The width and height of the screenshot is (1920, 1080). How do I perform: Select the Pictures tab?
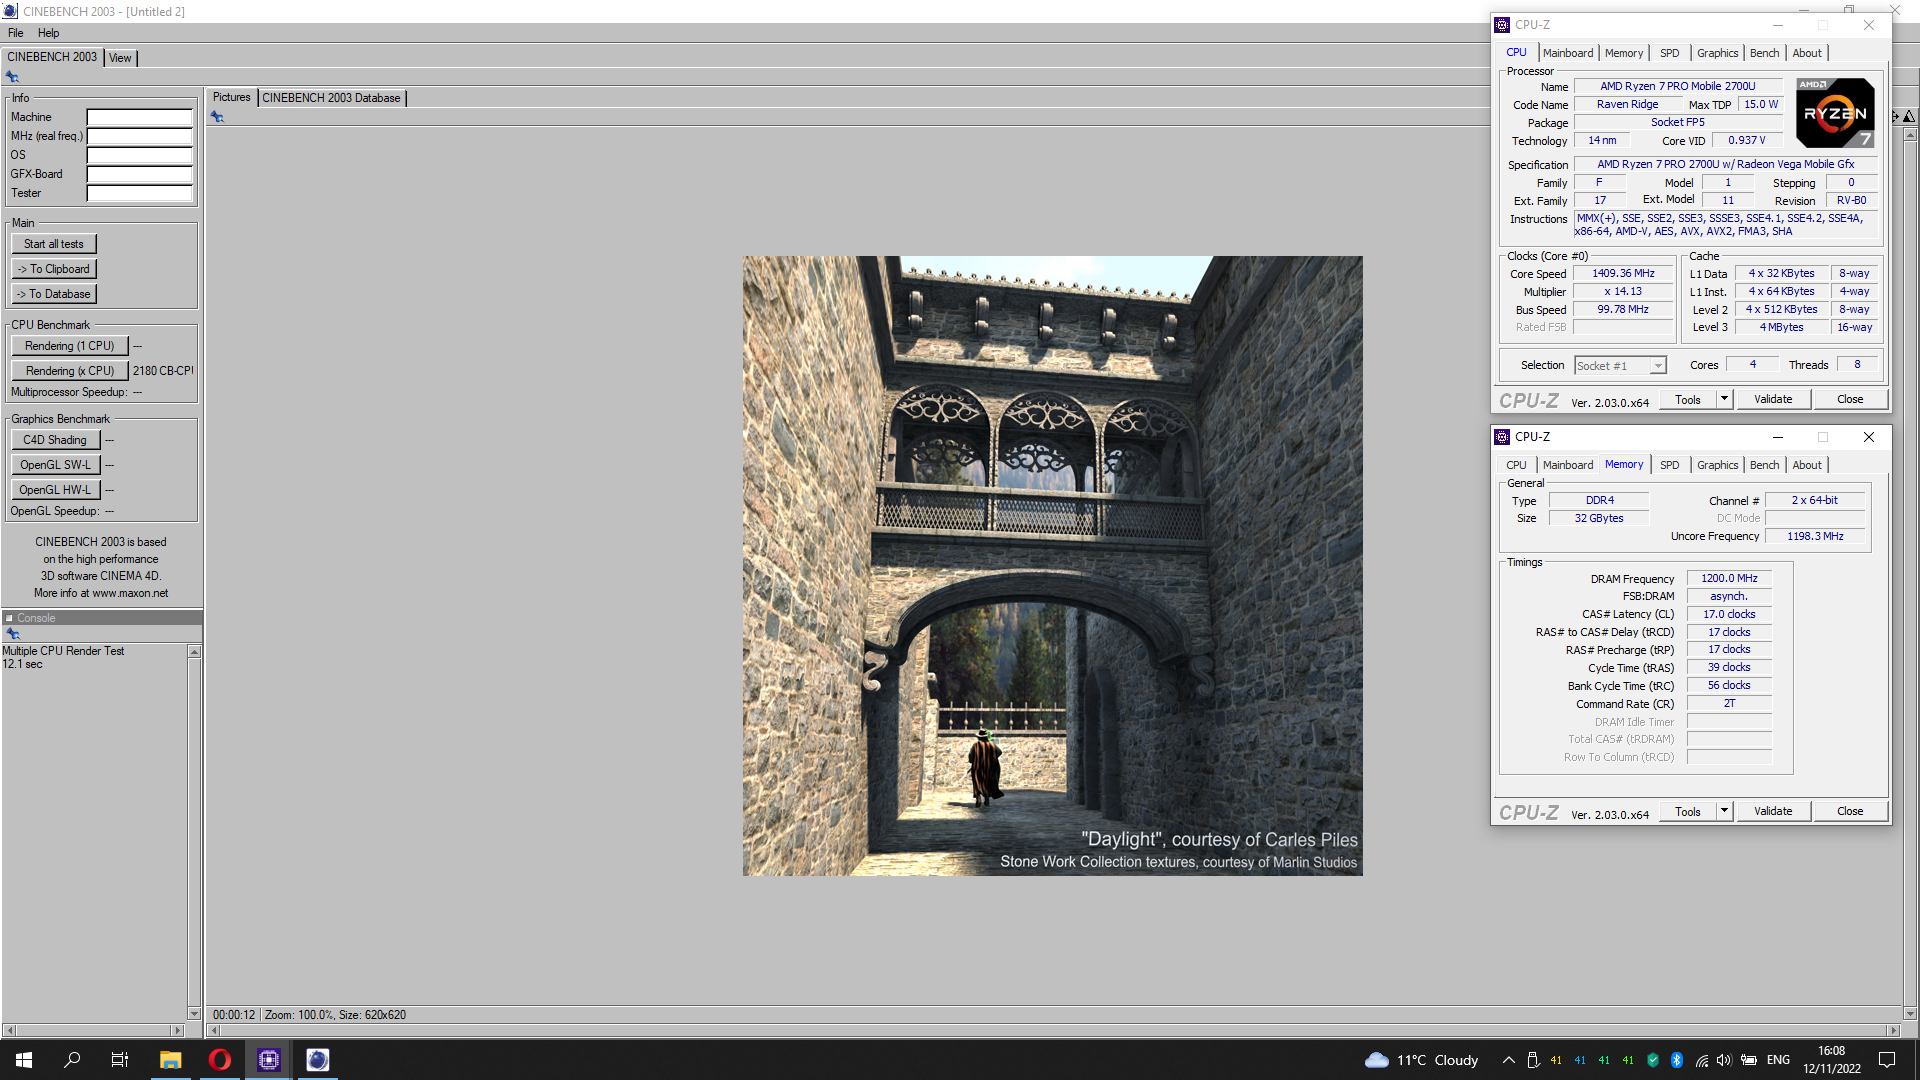(231, 97)
